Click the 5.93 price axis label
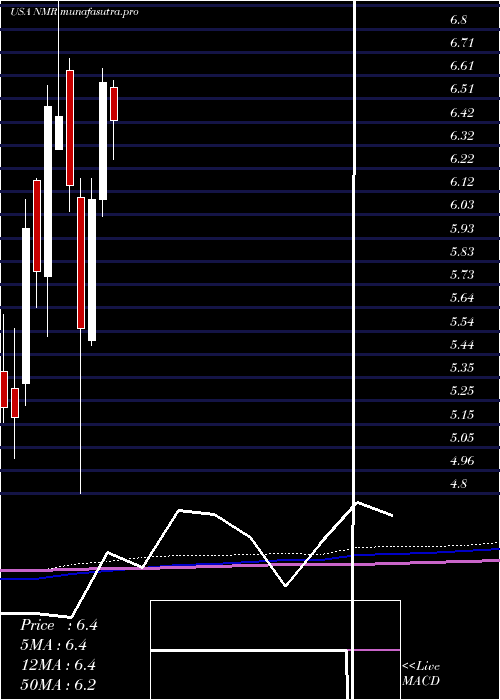This screenshot has width=500, height=700. pyautogui.click(x=462, y=229)
